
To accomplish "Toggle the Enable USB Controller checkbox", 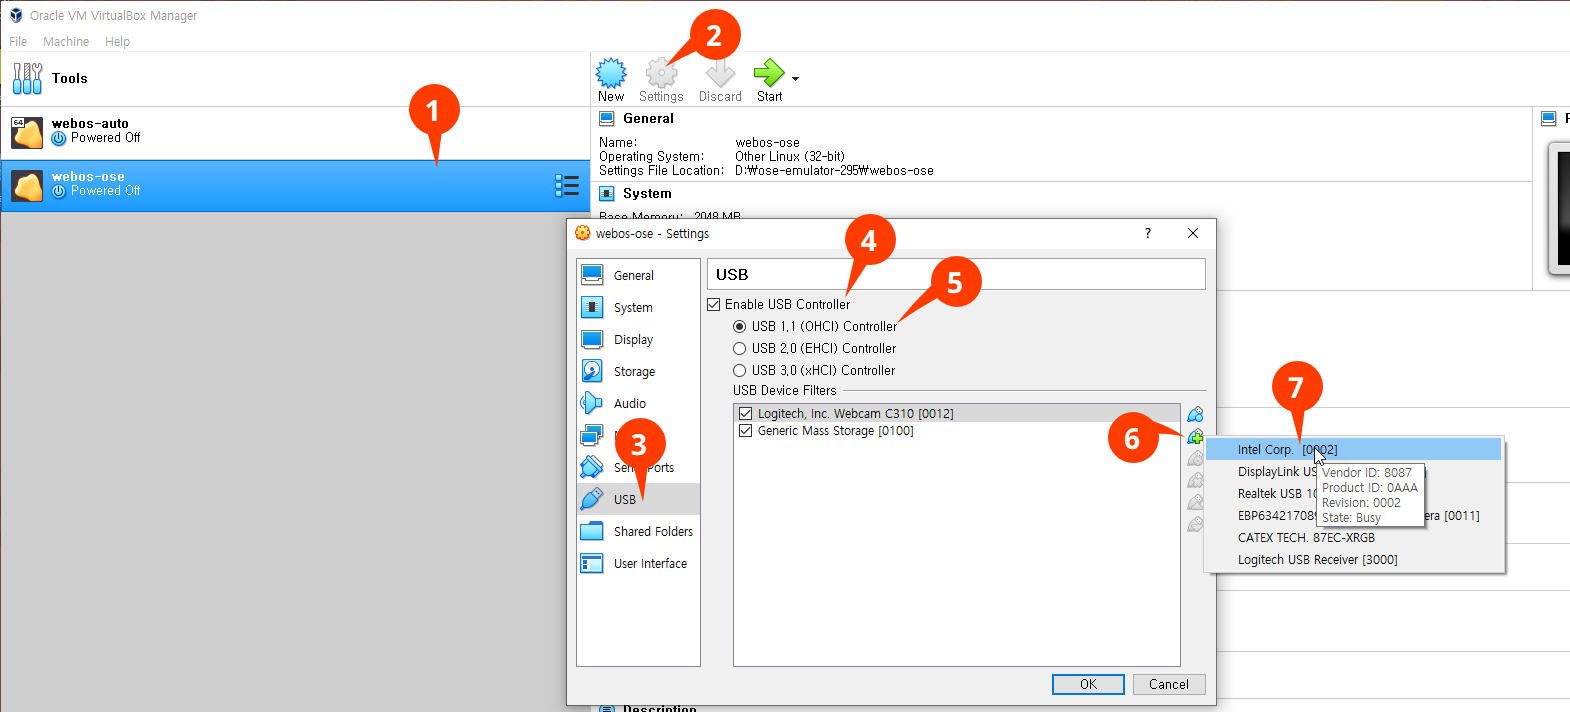I will coord(714,304).
